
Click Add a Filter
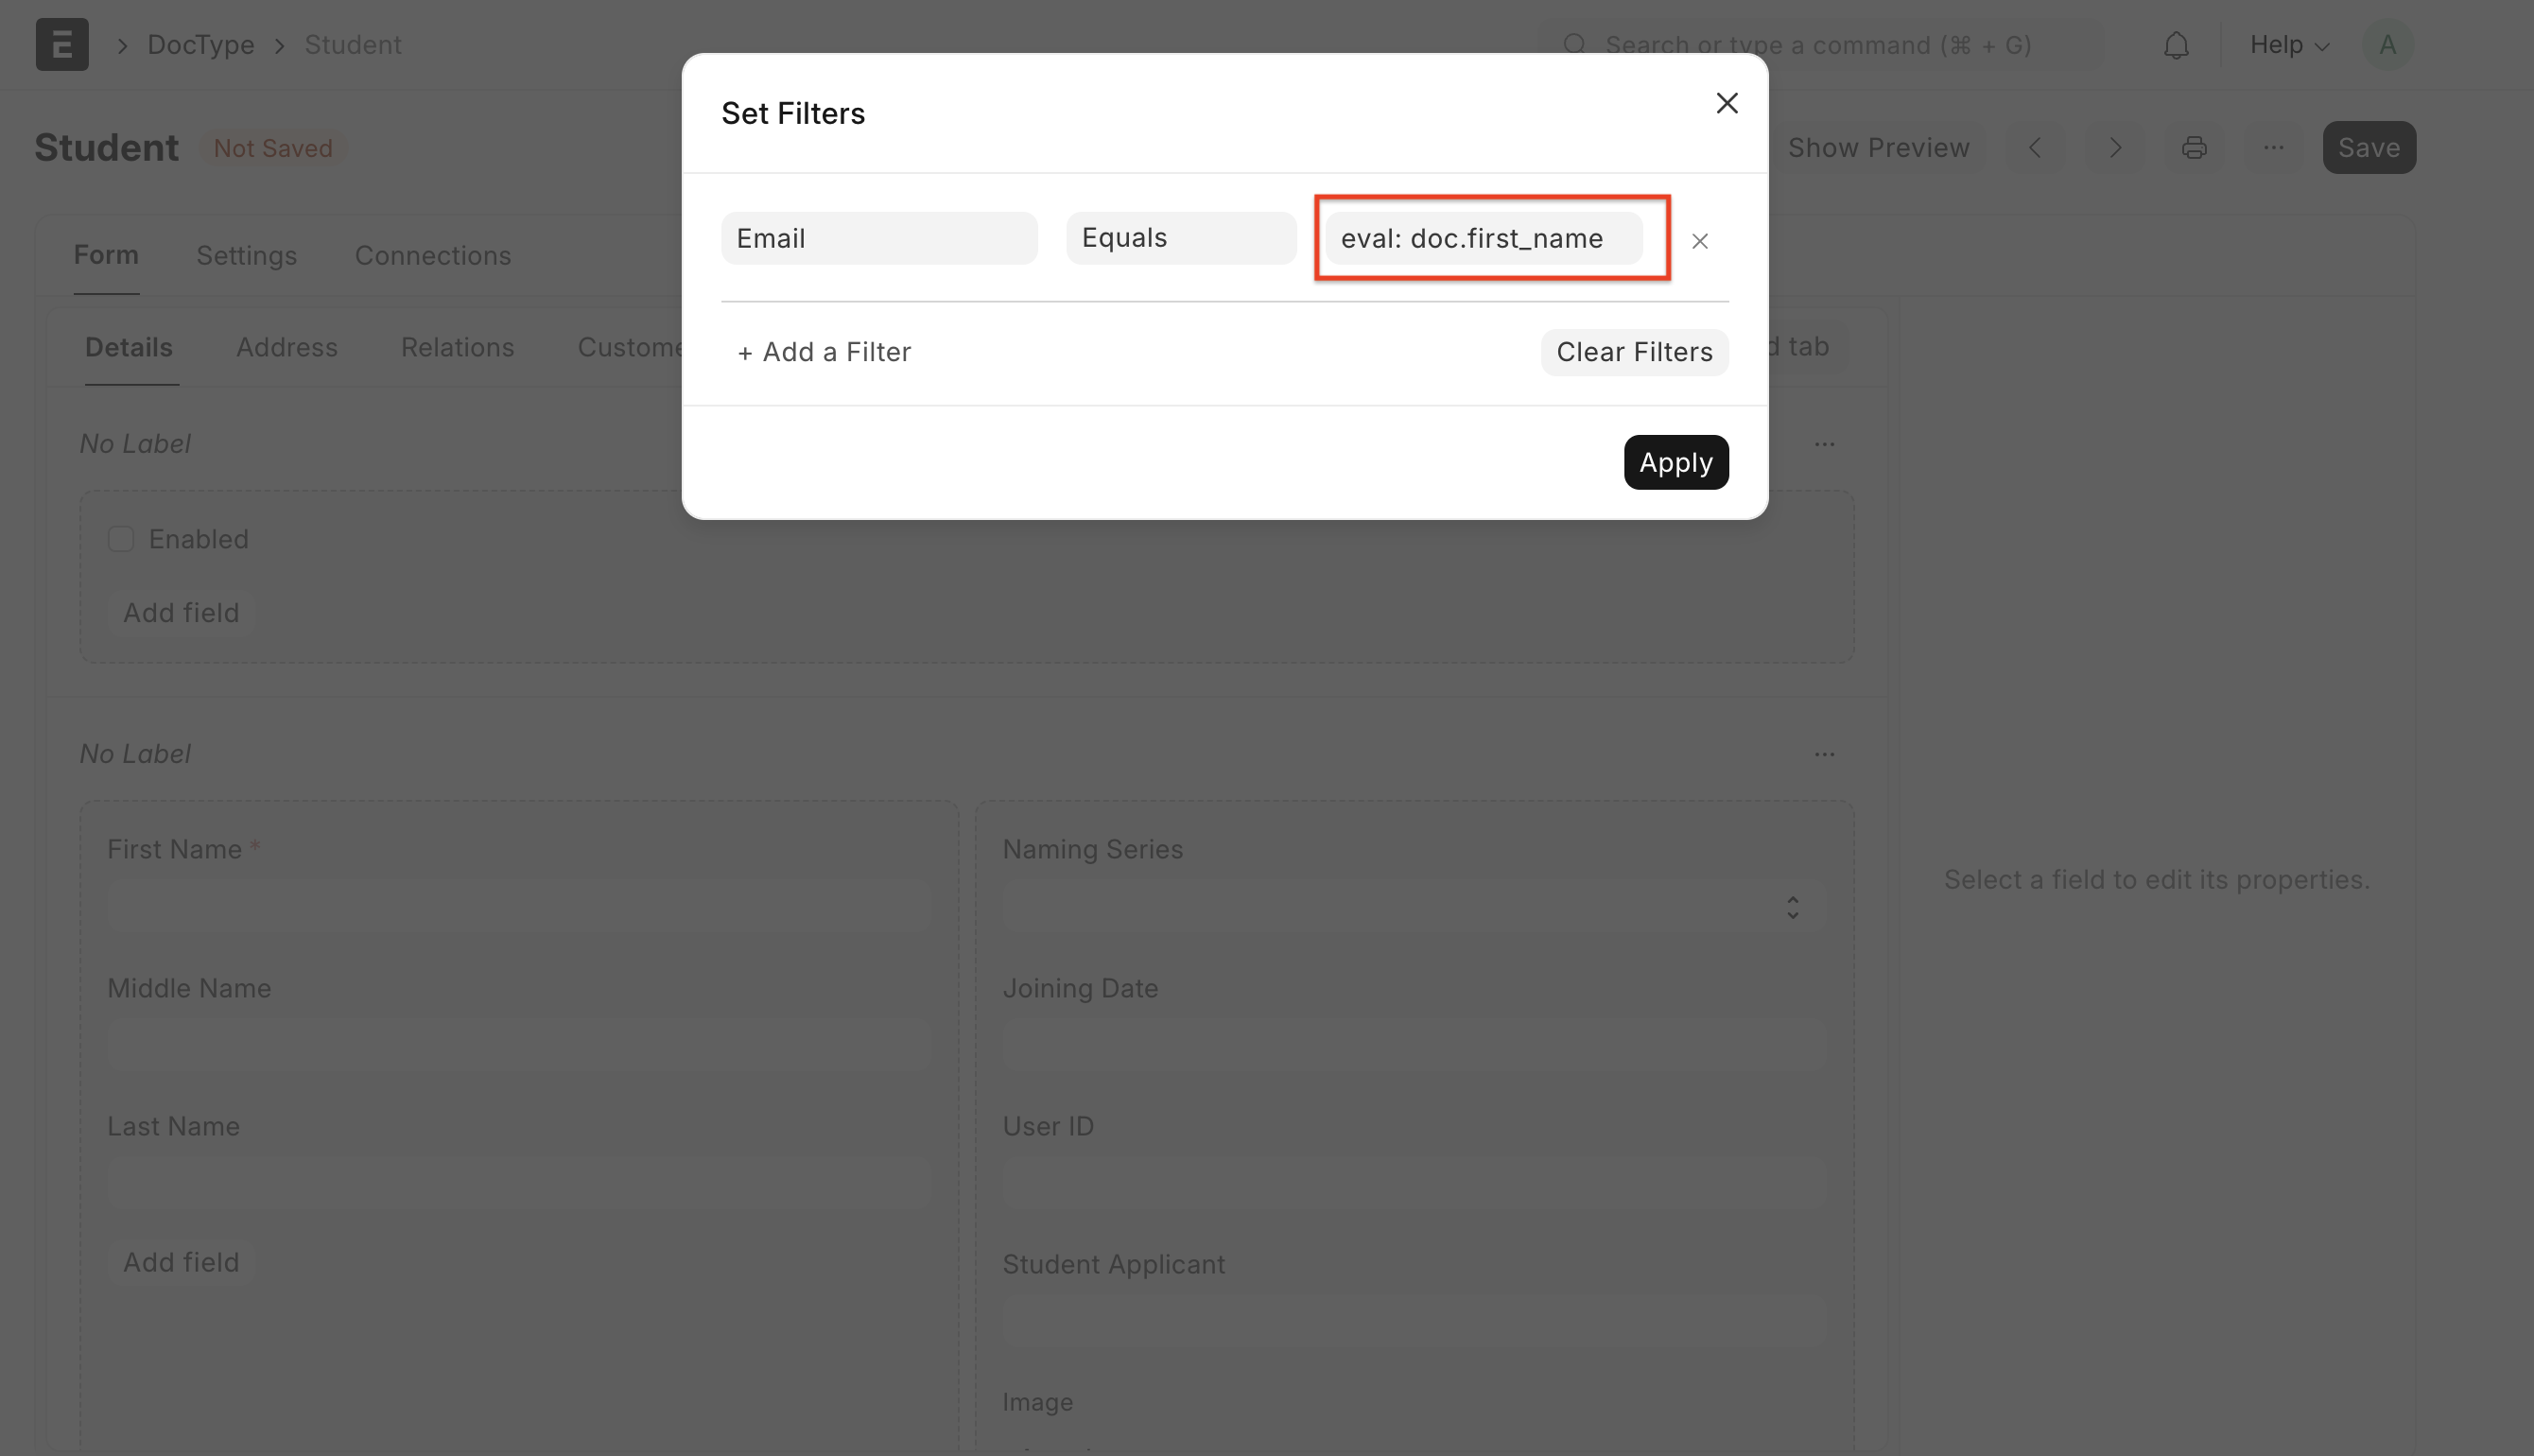[824, 352]
